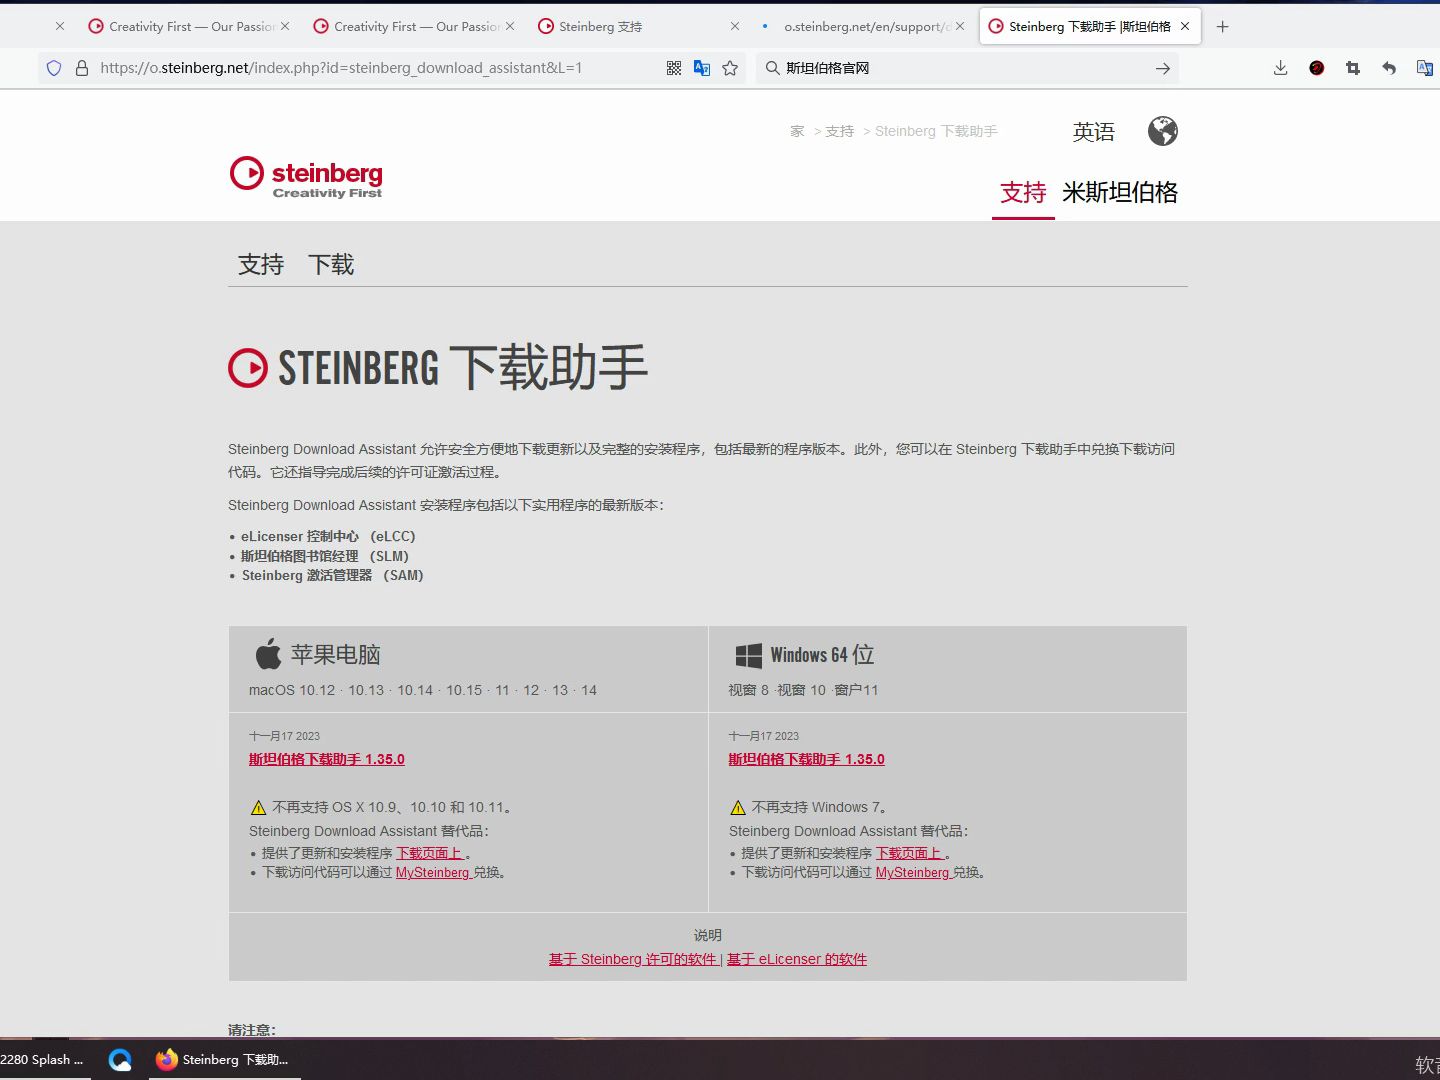Image resolution: width=1440 pixels, height=1080 pixels.
Task: Download 斯坦伯格下载助手 1.35.0 for Mac
Action: [327, 759]
